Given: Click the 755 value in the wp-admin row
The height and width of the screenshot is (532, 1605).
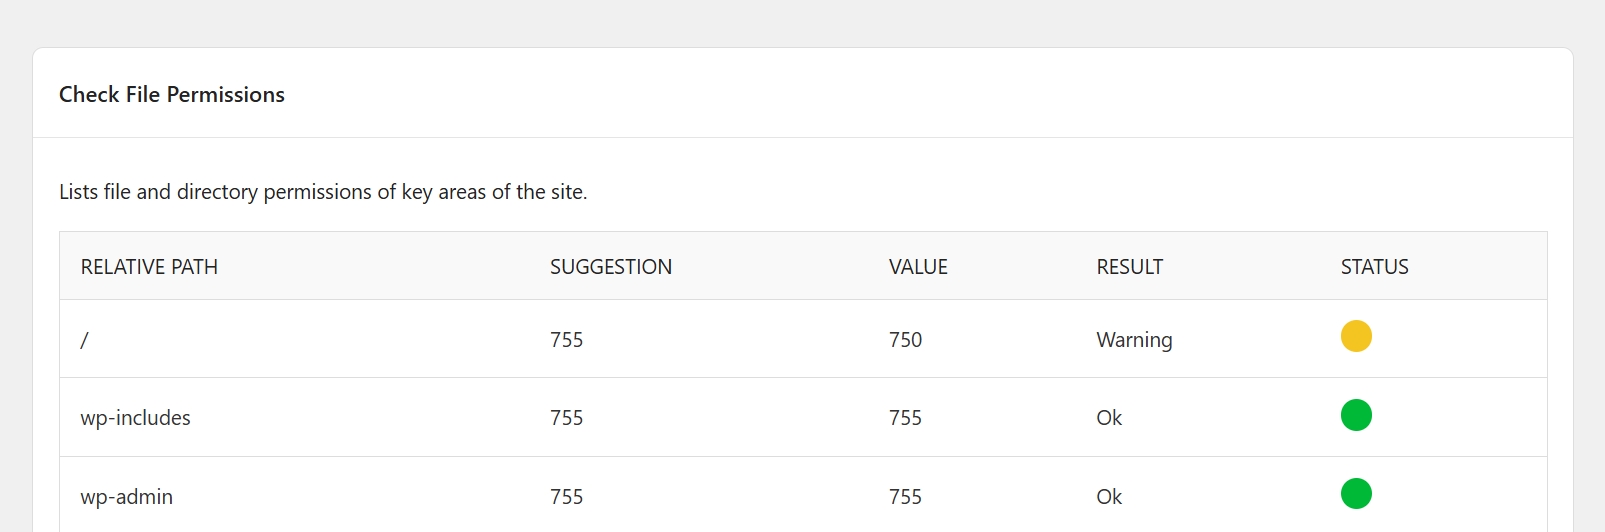Looking at the screenshot, I should coord(905,497).
